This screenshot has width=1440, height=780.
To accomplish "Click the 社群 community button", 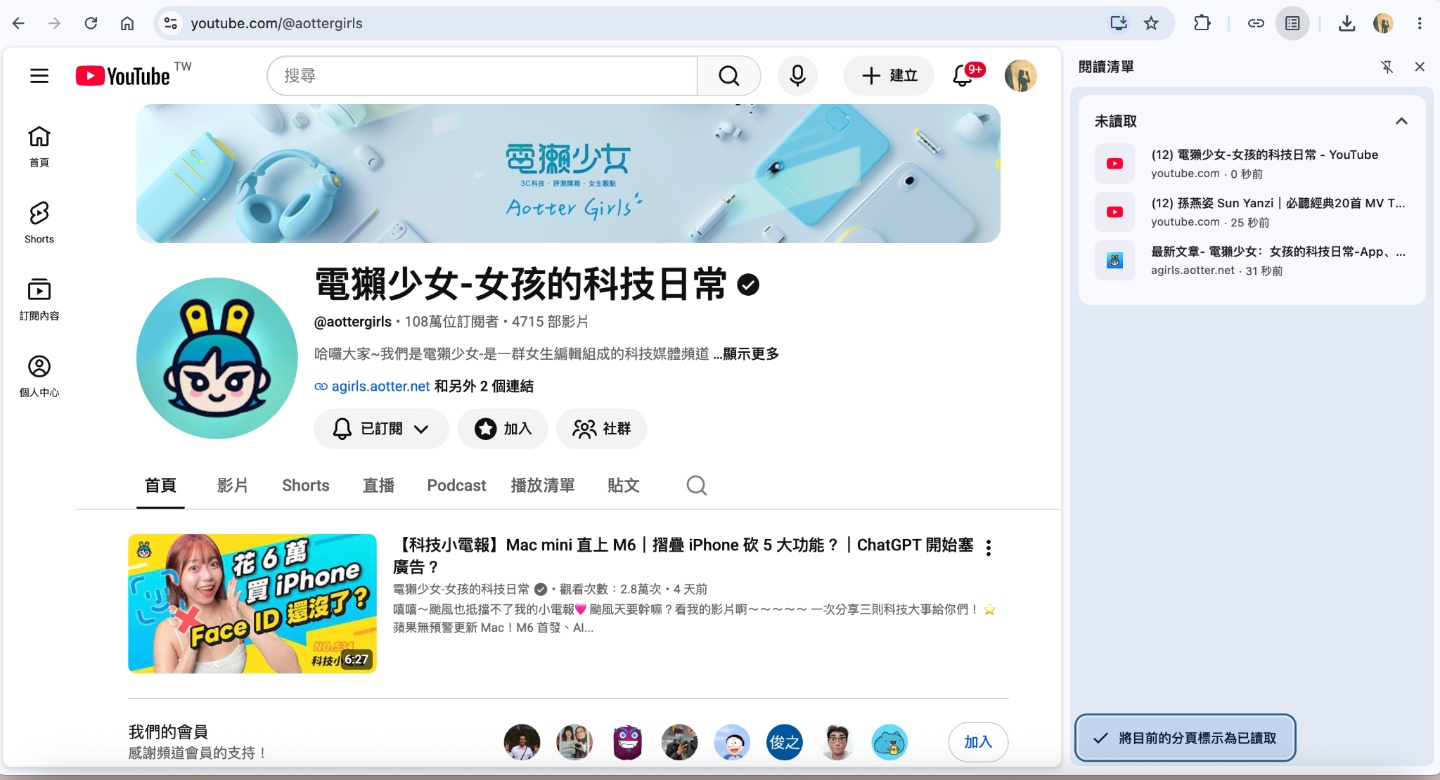I will point(602,428).
